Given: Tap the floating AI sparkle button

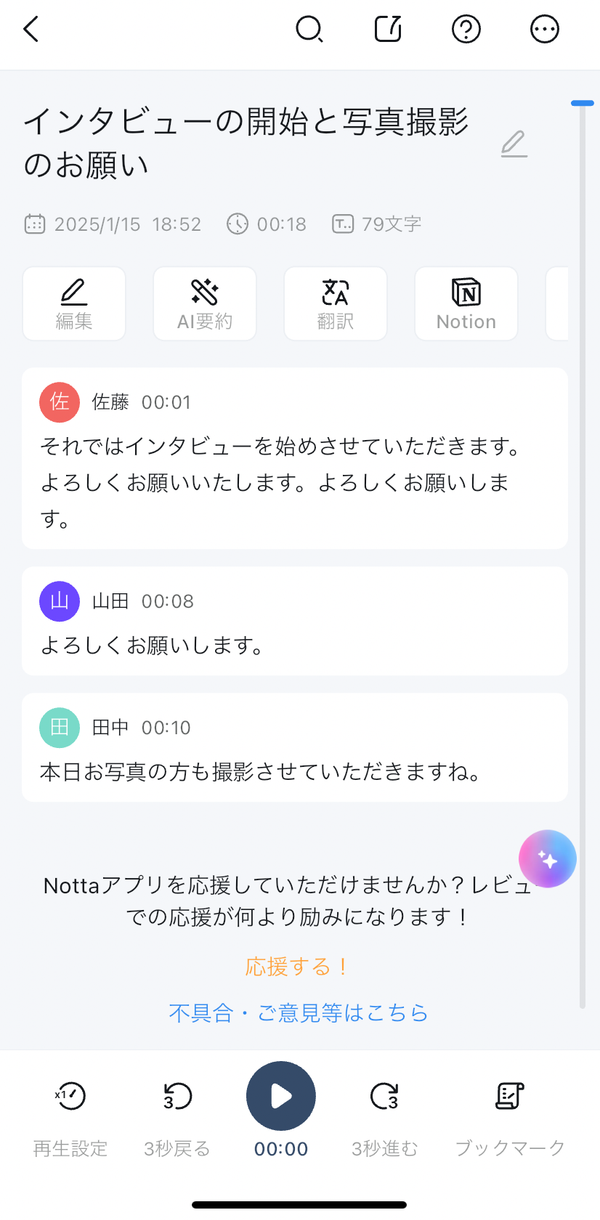Looking at the screenshot, I should tap(547, 859).
